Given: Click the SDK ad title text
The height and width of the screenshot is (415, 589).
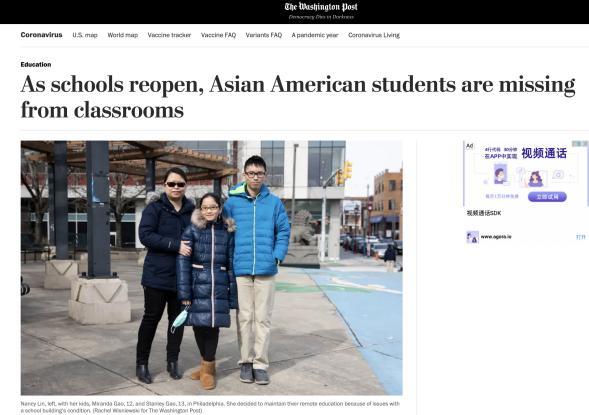Looking at the screenshot, I should pyautogui.click(x=483, y=213).
